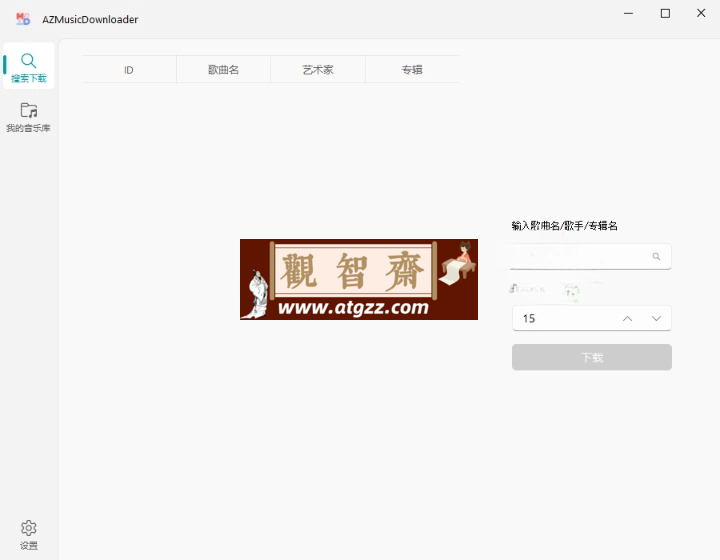Click the 歌曲名 column header
Image resolution: width=720 pixels, height=560 pixels.
[x=224, y=70]
